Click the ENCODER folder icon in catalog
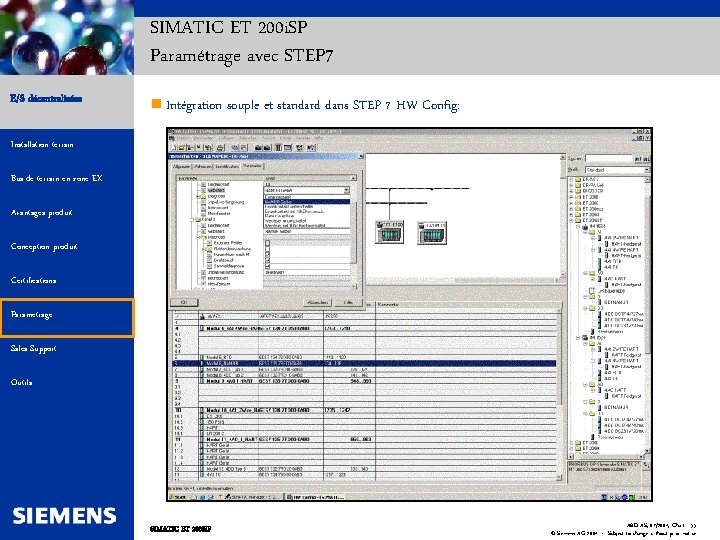This screenshot has height=540, width=720. pos(579,191)
